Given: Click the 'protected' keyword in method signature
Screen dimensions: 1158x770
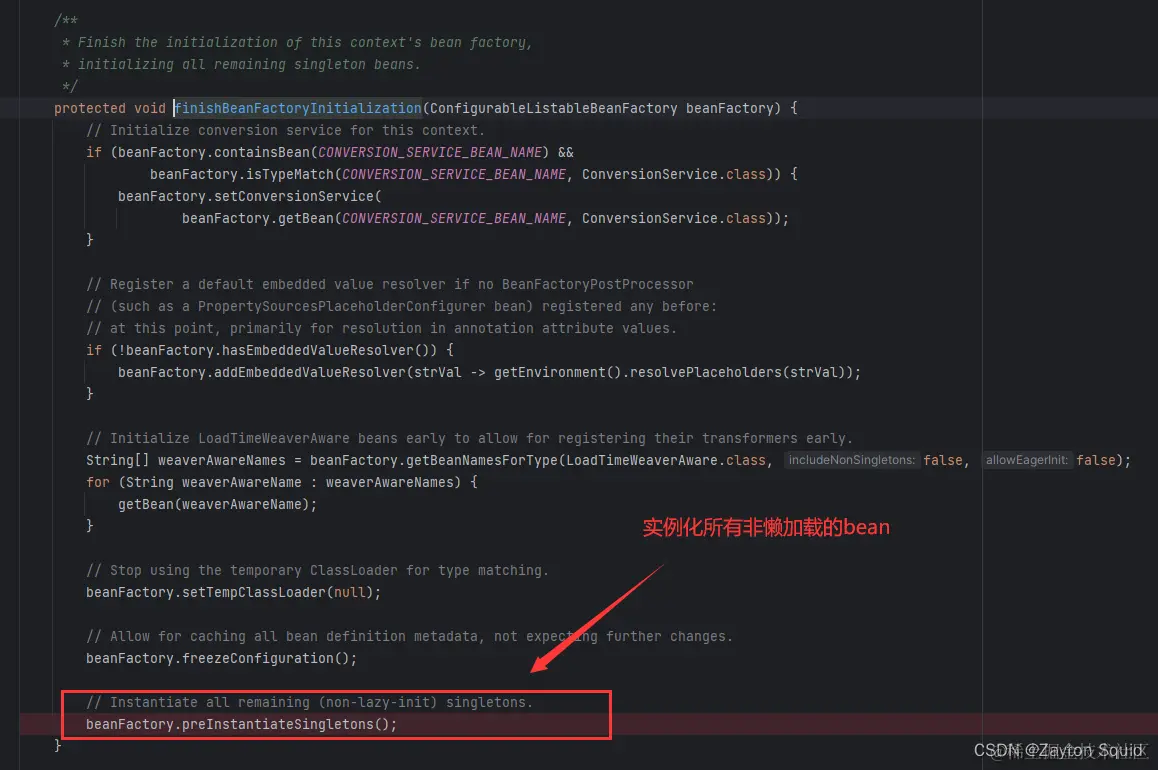Looking at the screenshot, I should (x=90, y=109).
